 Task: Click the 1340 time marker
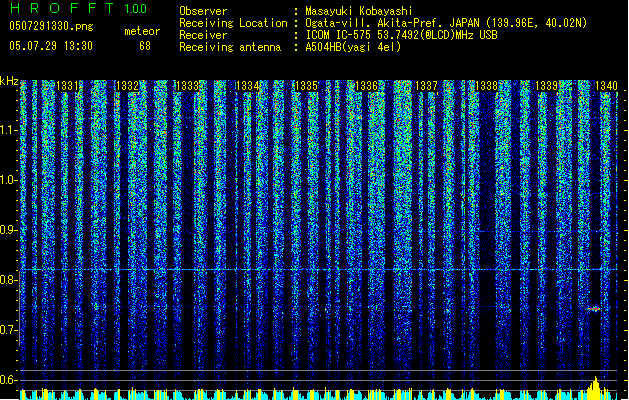pyautogui.click(x=606, y=85)
